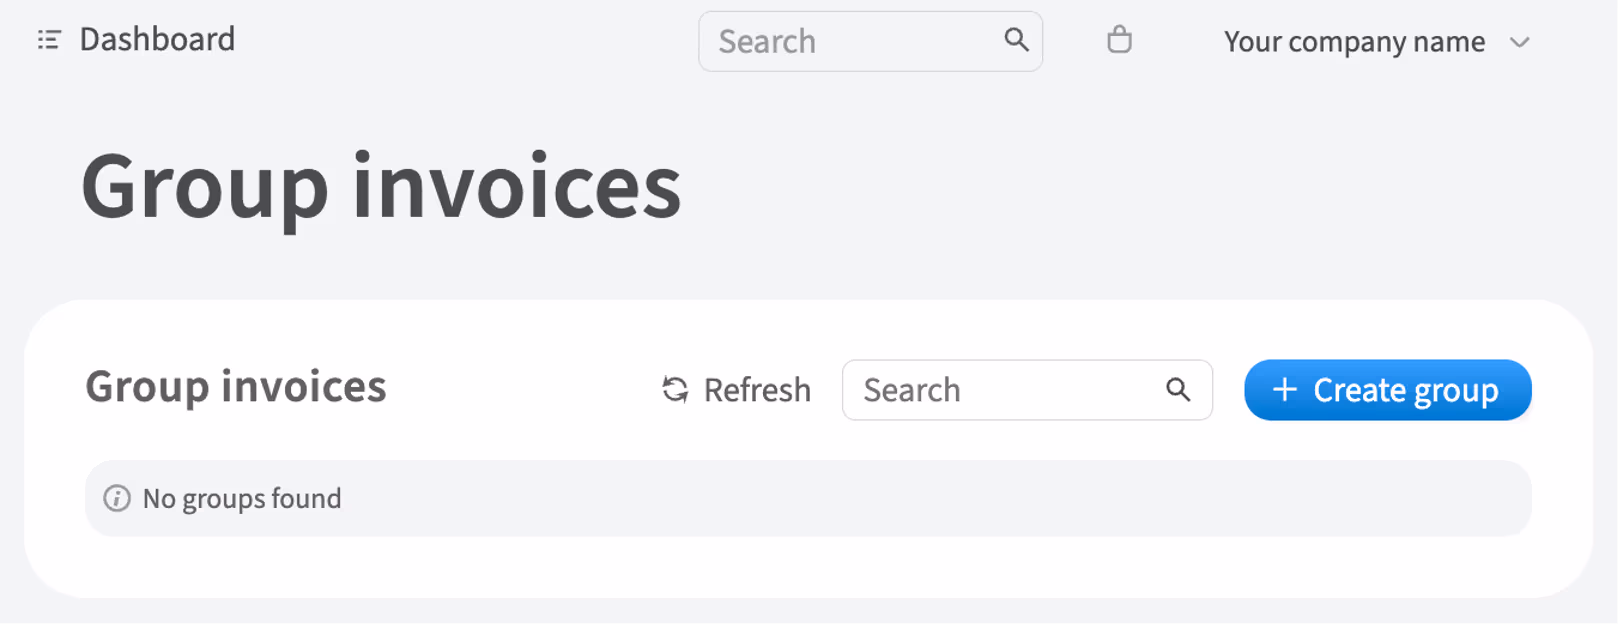This screenshot has width=1618, height=624.
Task: Open the shopping bag icon
Action: [1119, 40]
